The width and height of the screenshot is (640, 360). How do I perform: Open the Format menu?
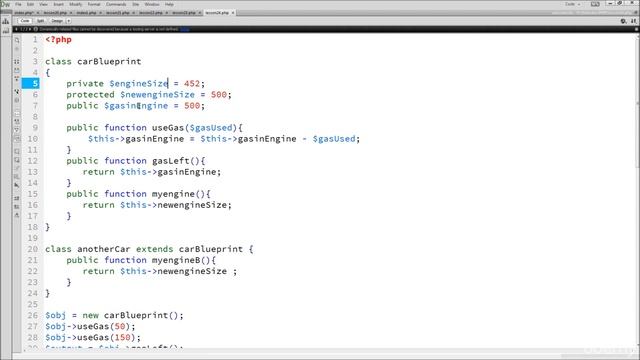pos(94,4)
